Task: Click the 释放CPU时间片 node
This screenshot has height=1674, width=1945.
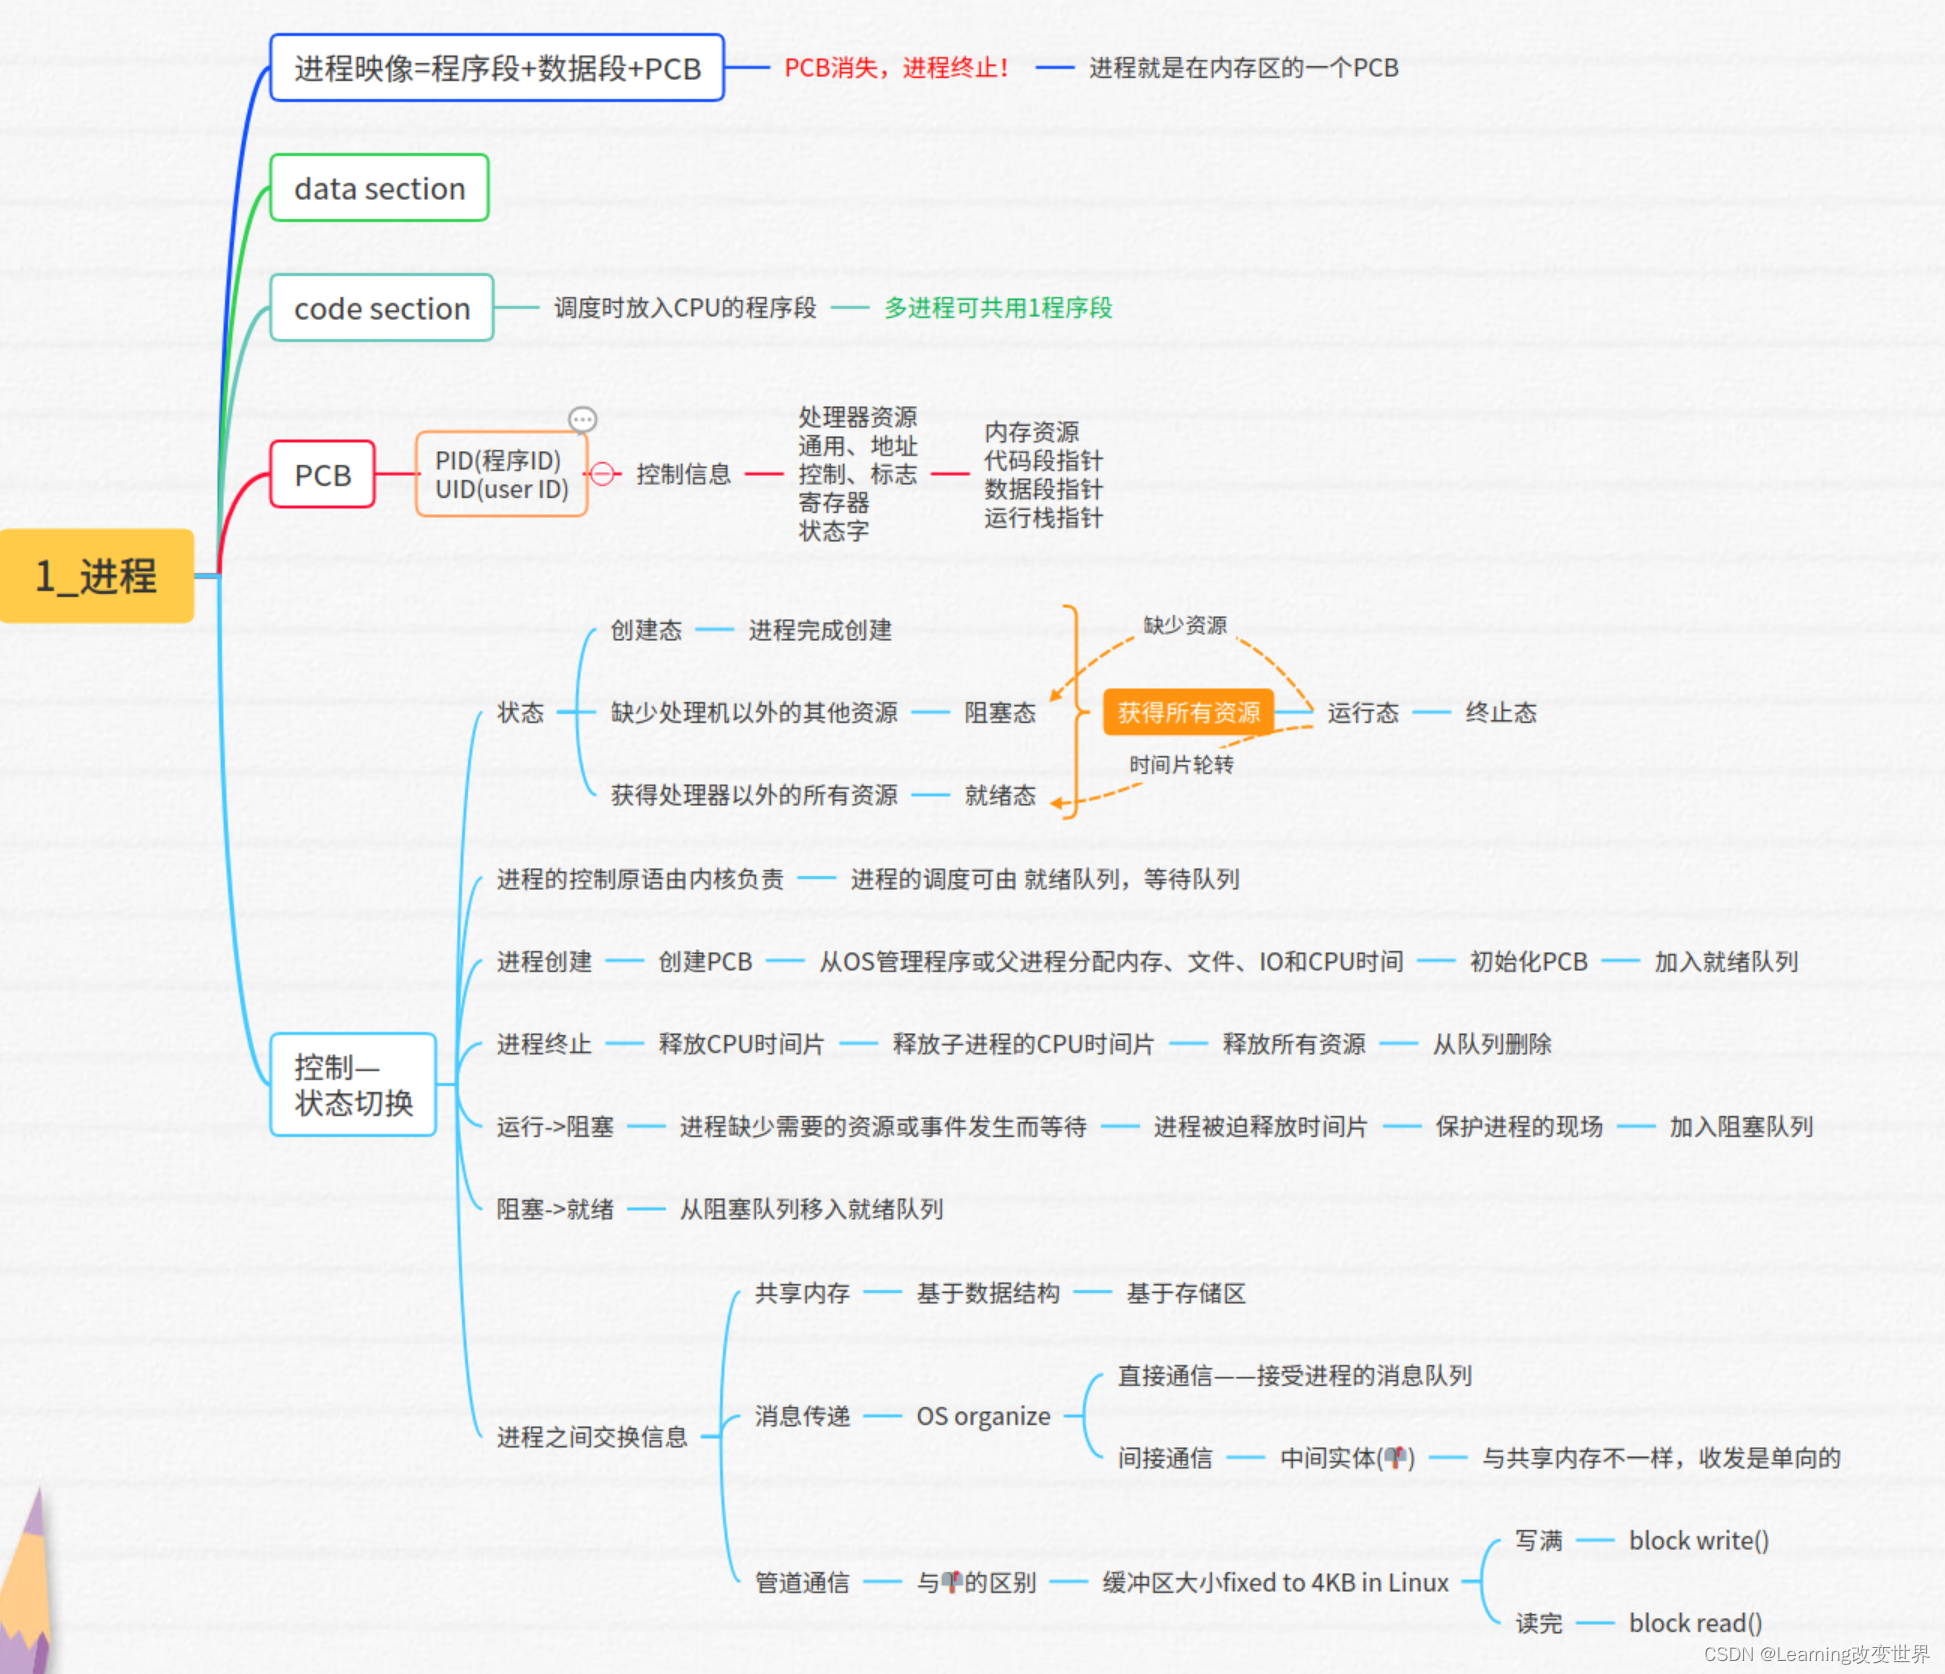Action: [741, 1044]
